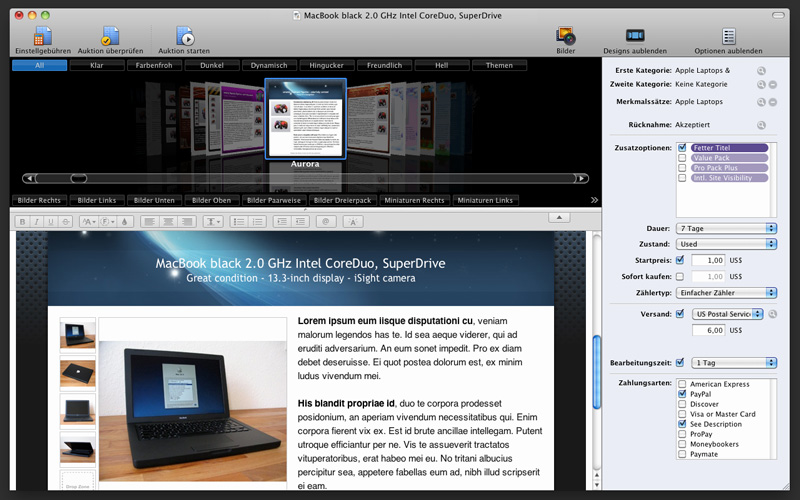
Task: Choose Miniaturen Rechts layout button
Action: click(414, 201)
